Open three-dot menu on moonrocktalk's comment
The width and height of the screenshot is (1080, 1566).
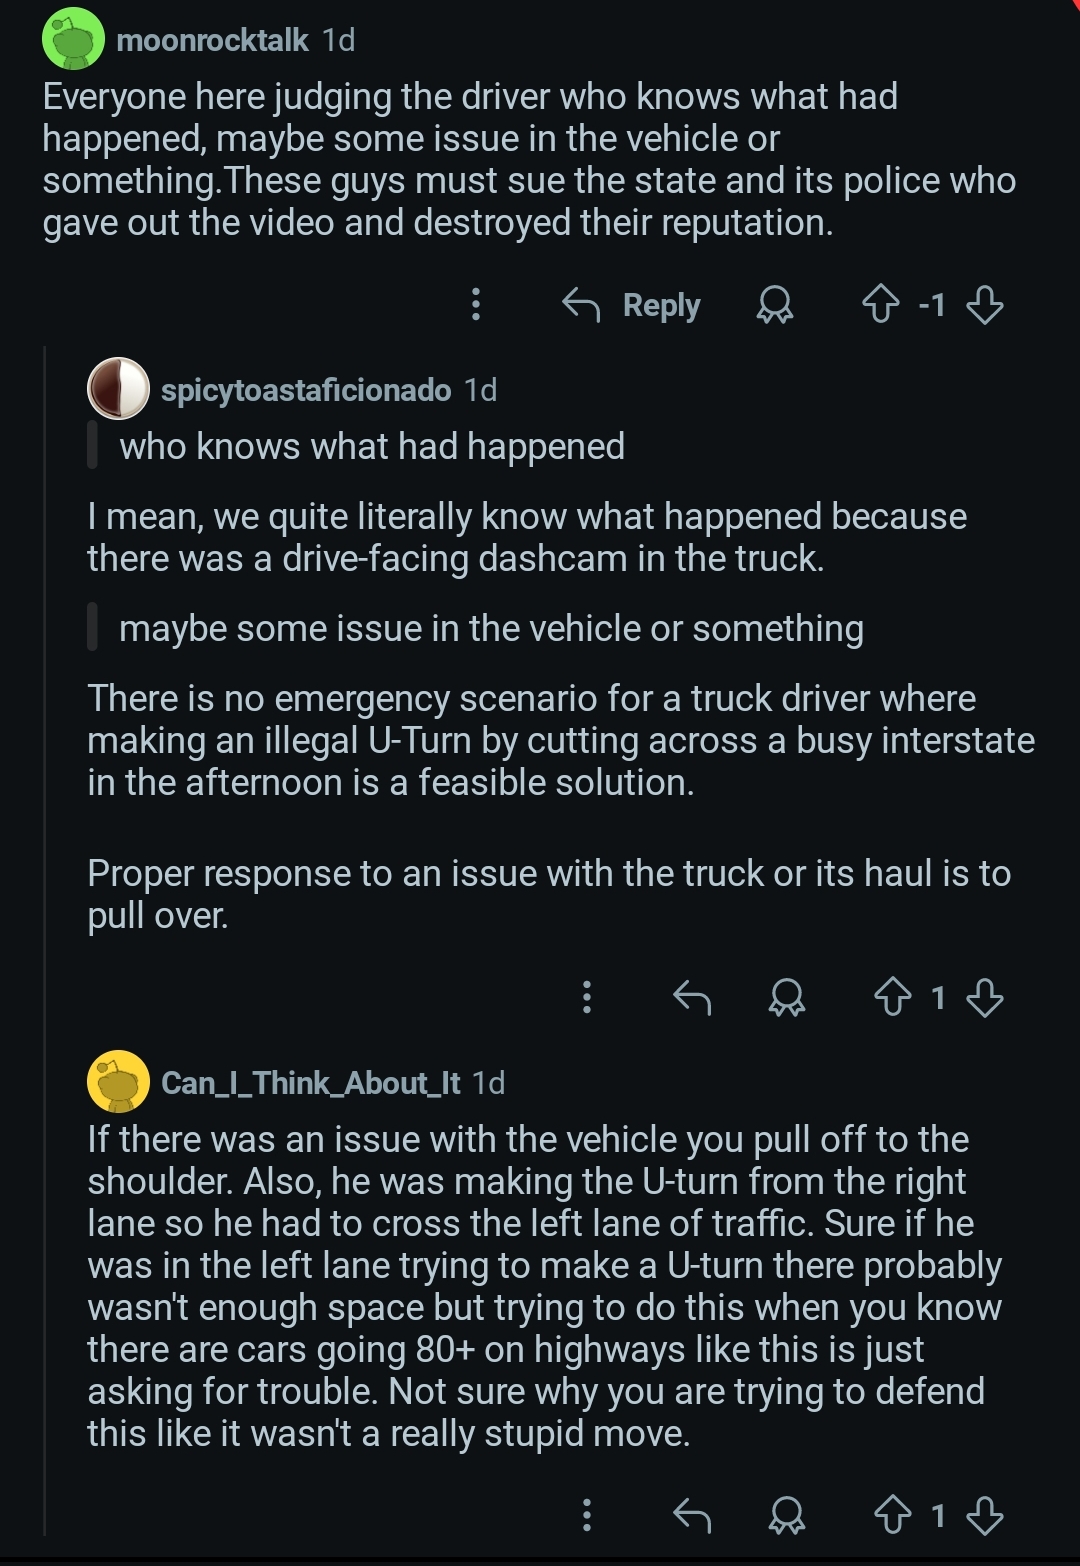pos(476,304)
